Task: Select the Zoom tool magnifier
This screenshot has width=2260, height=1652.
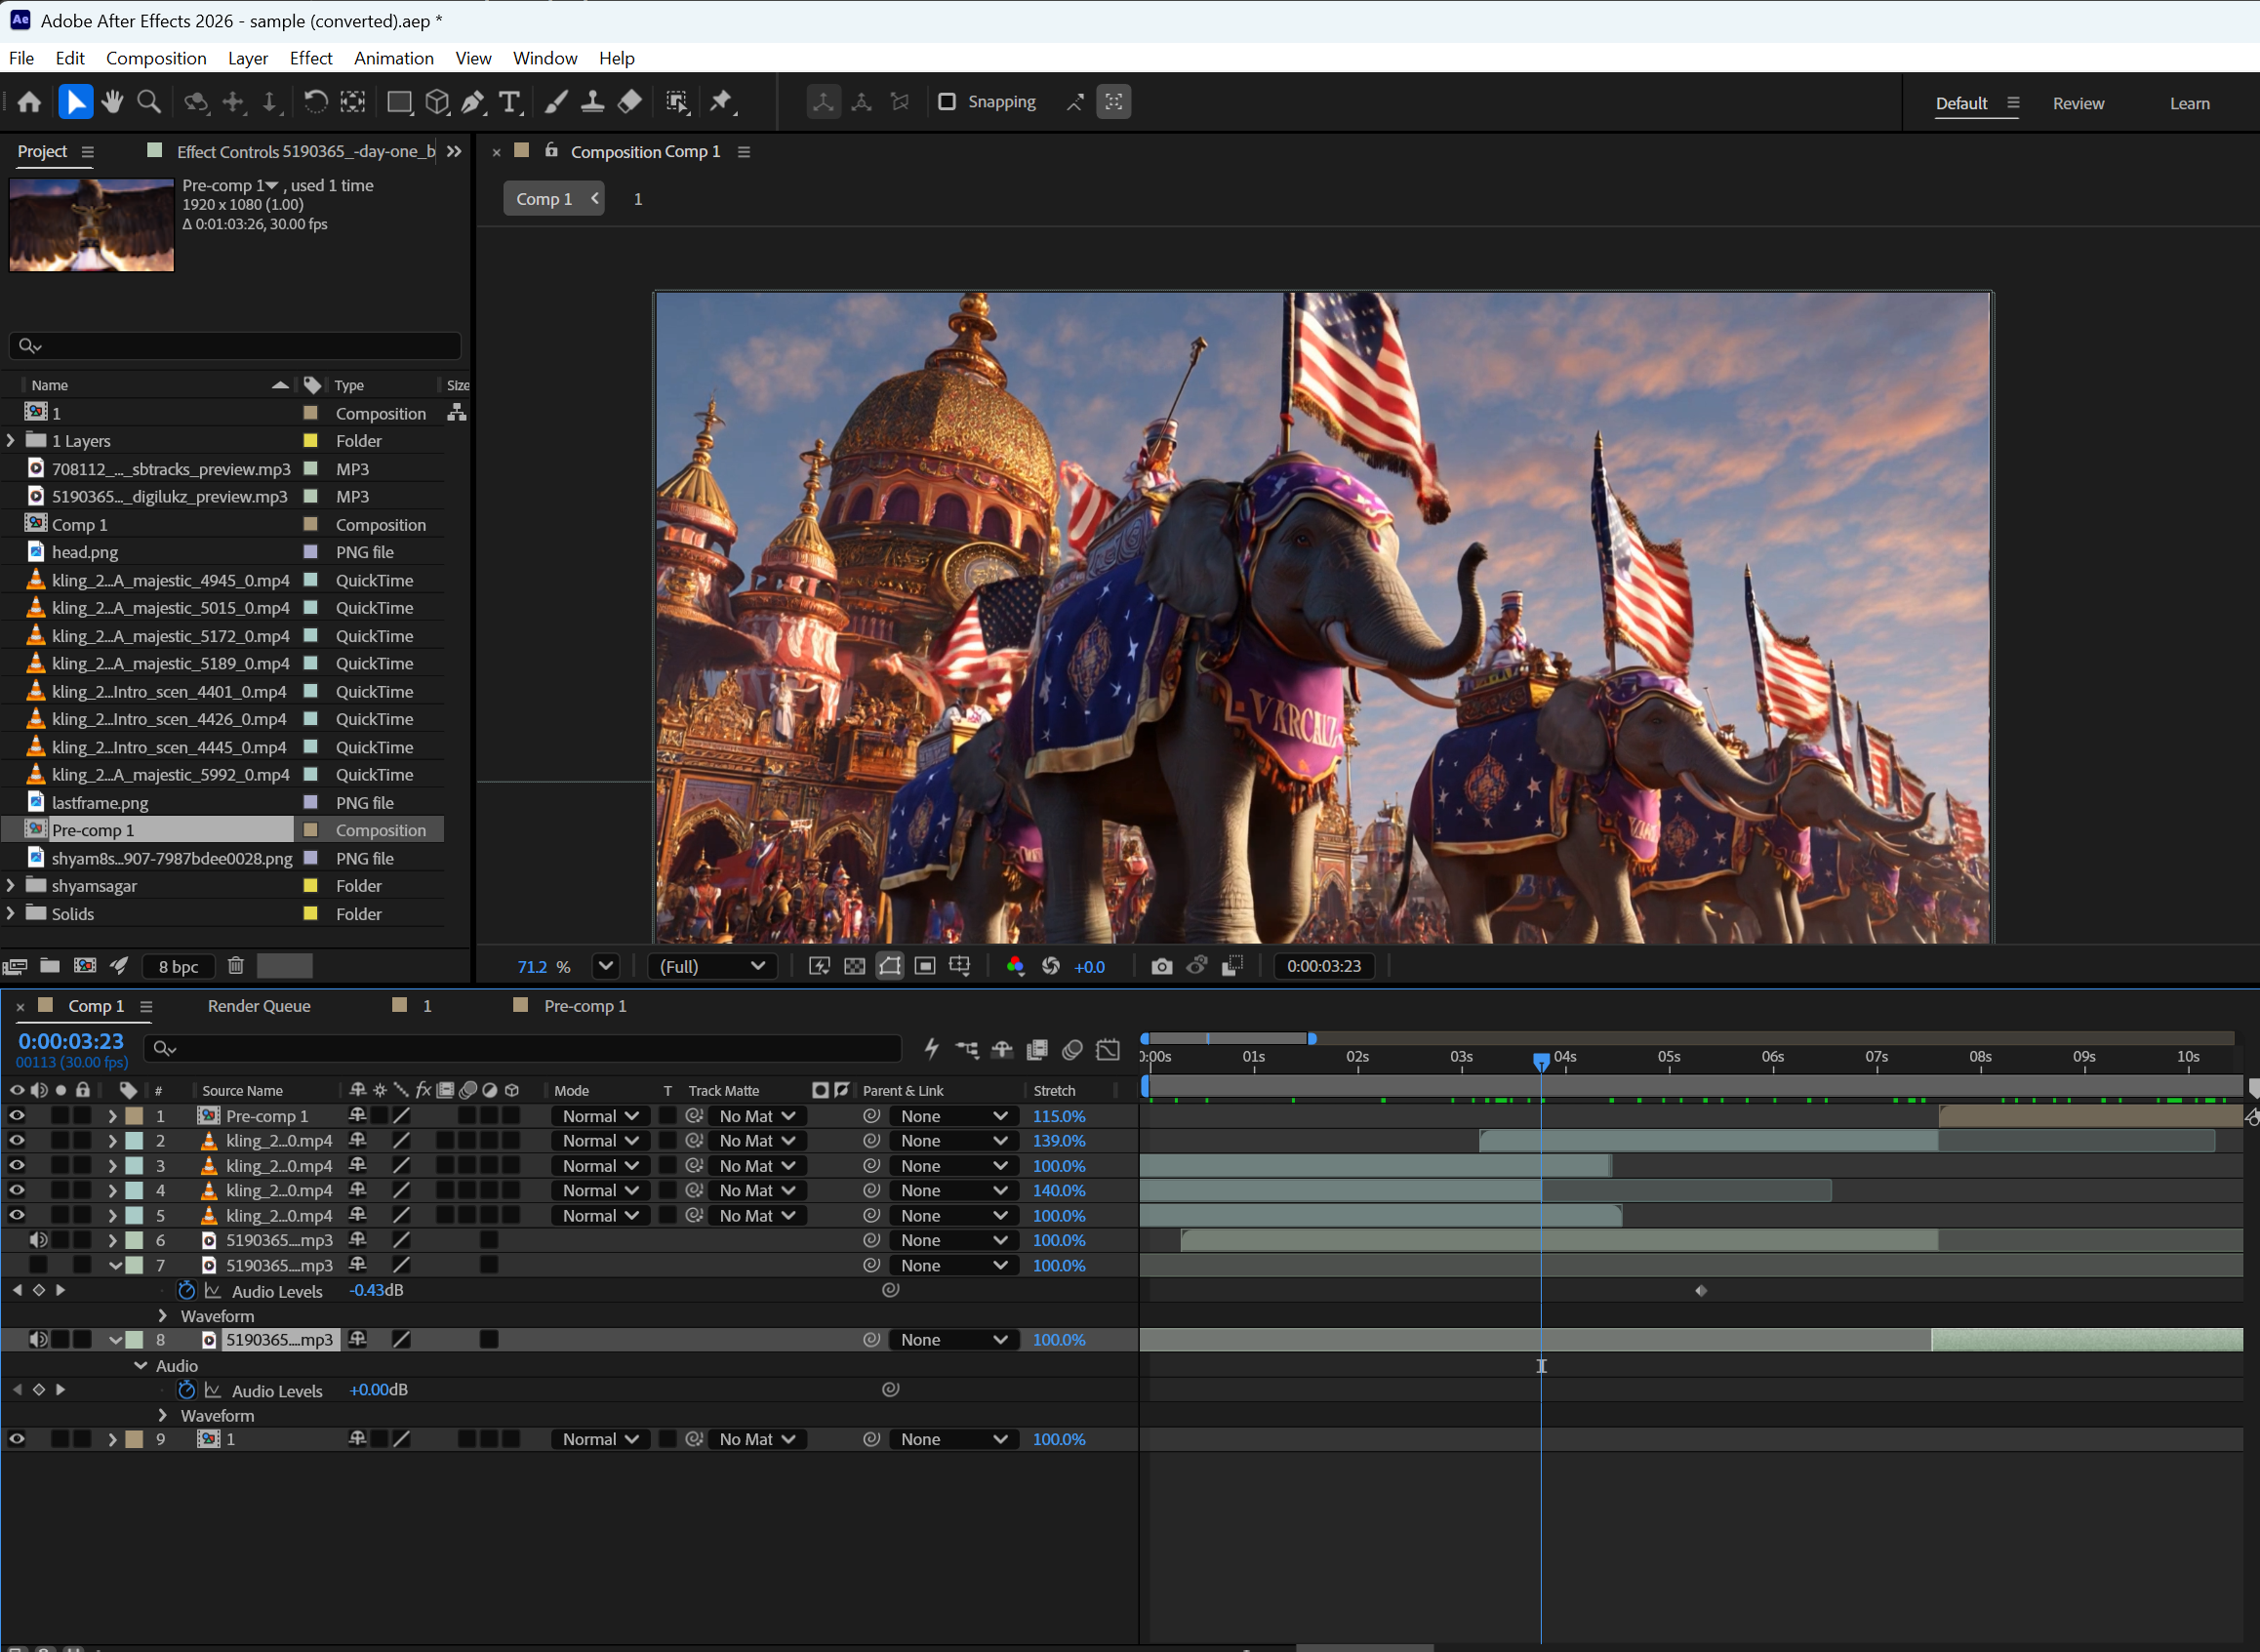Action: pos(149,102)
